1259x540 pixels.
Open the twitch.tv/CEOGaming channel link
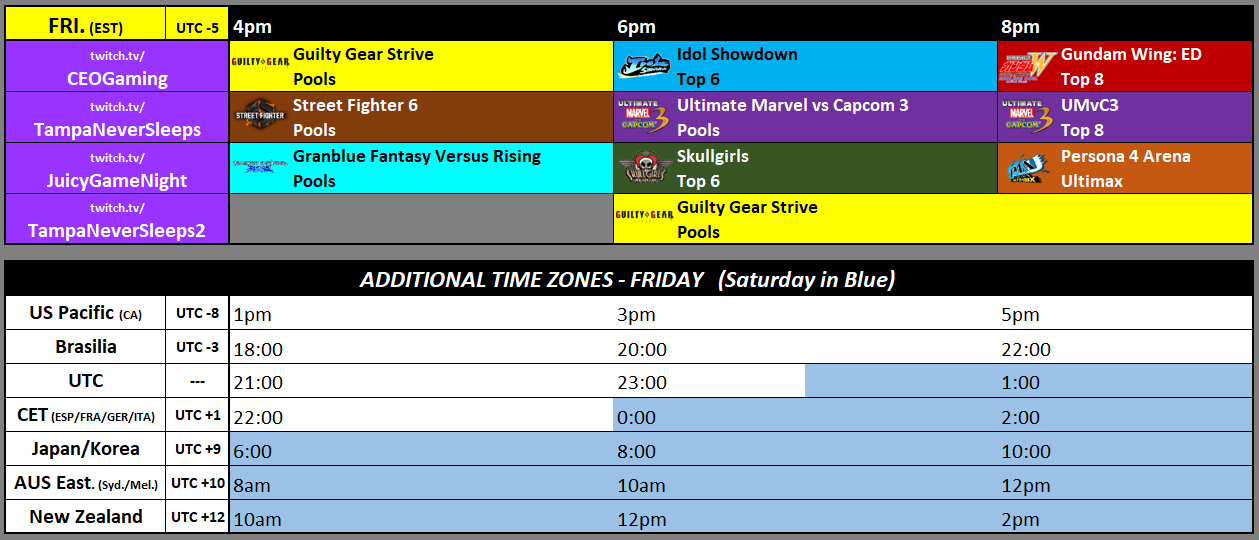(117, 67)
